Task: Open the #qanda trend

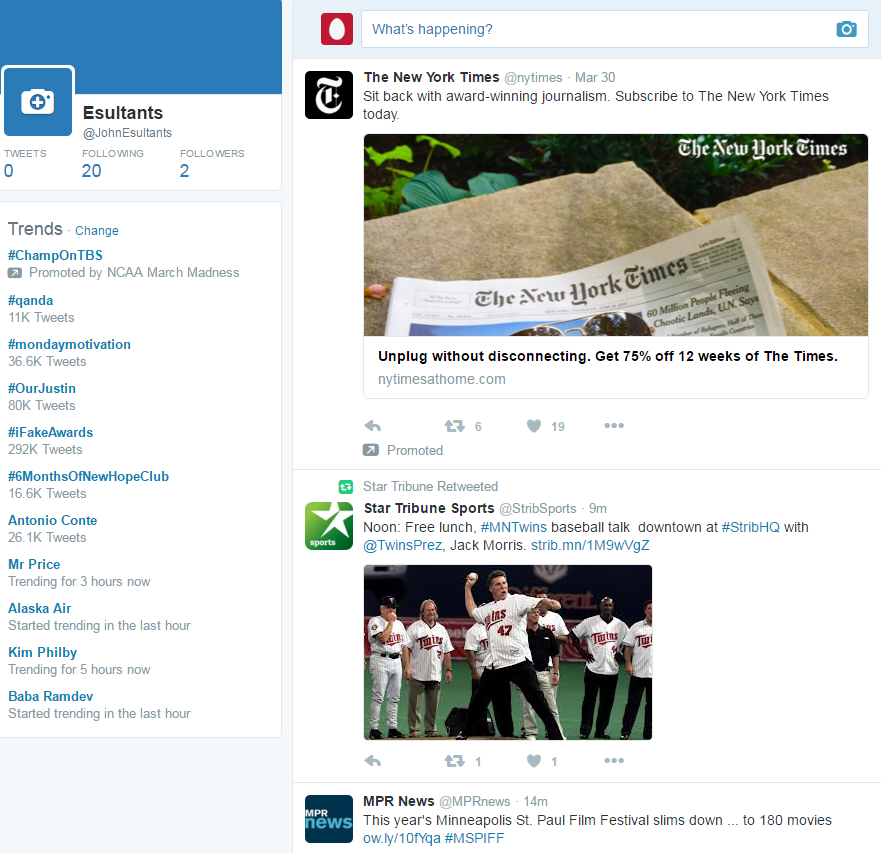Action: pos(30,301)
